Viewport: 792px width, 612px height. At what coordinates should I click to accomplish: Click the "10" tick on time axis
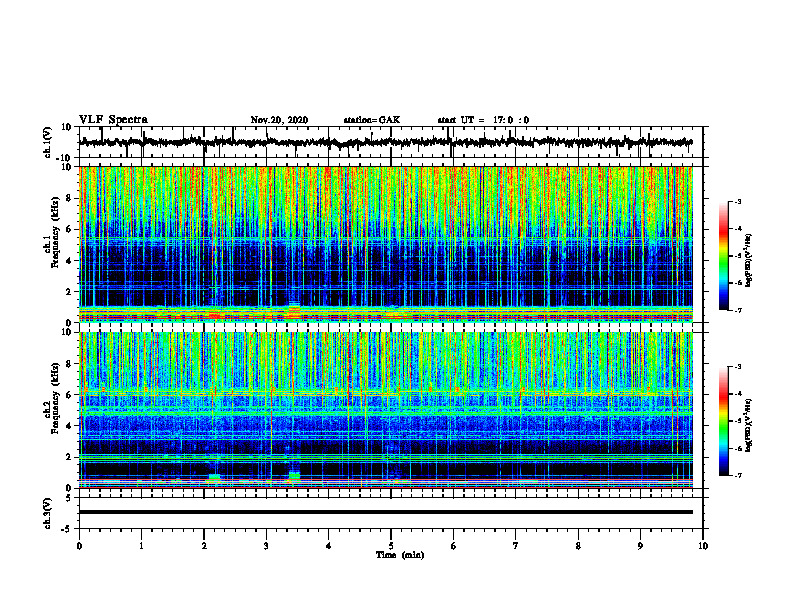pos(703,546)
